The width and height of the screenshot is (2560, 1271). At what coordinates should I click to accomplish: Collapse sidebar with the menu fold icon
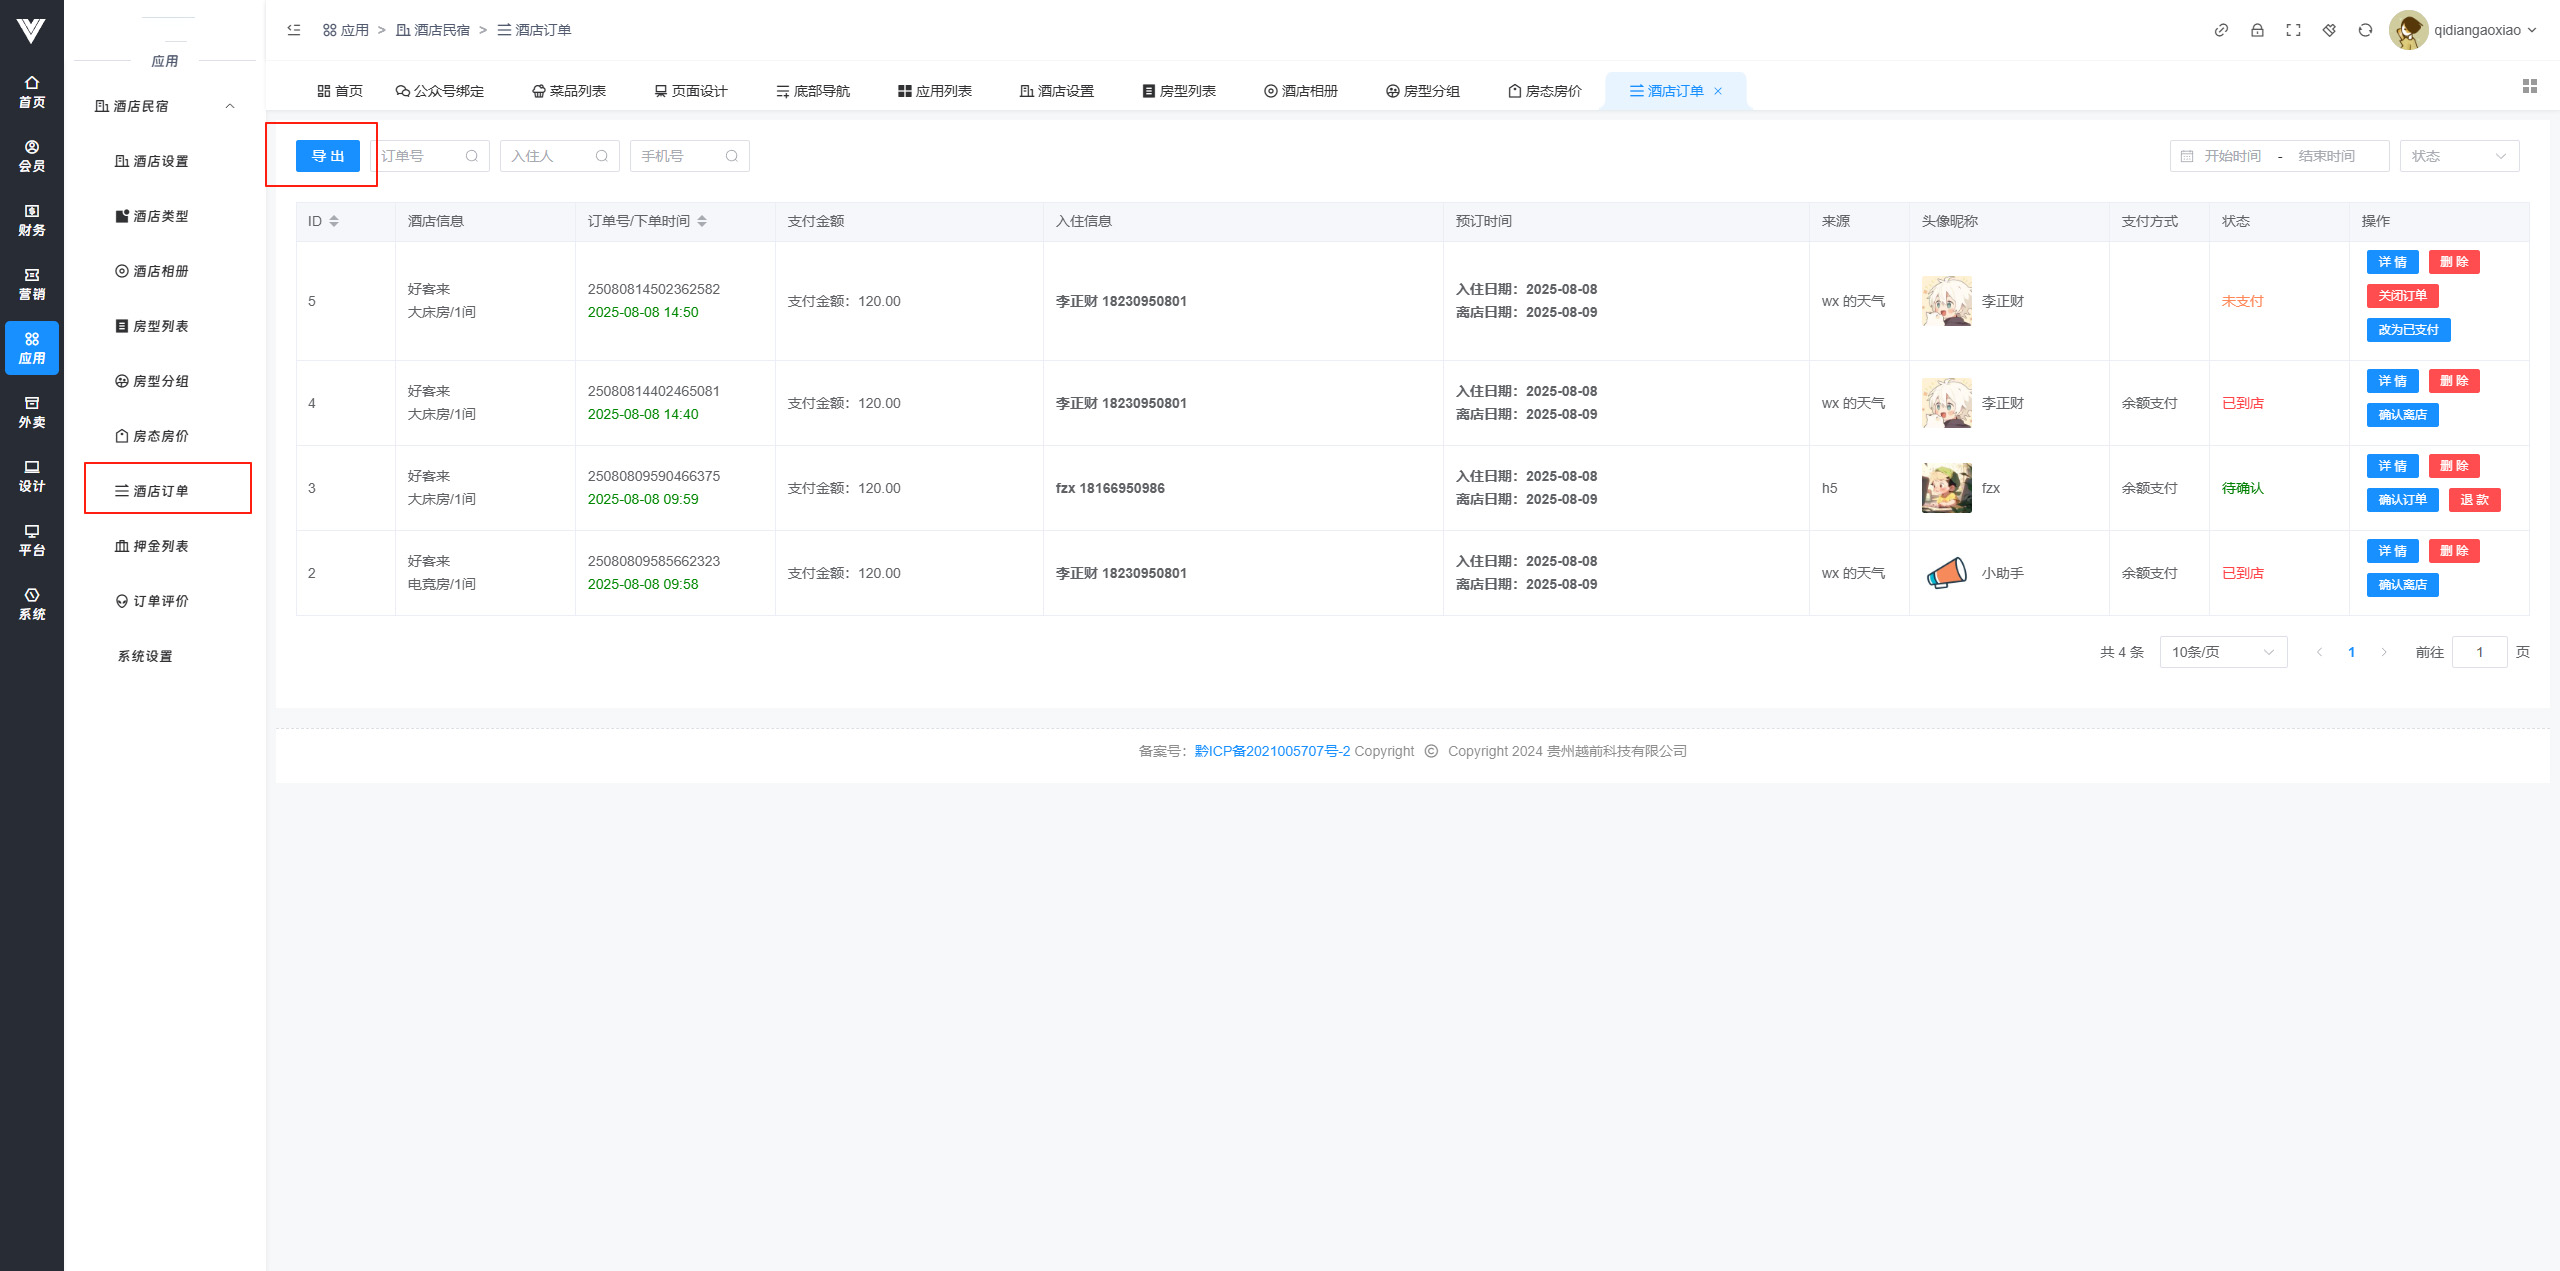click(x=294, y=30)
